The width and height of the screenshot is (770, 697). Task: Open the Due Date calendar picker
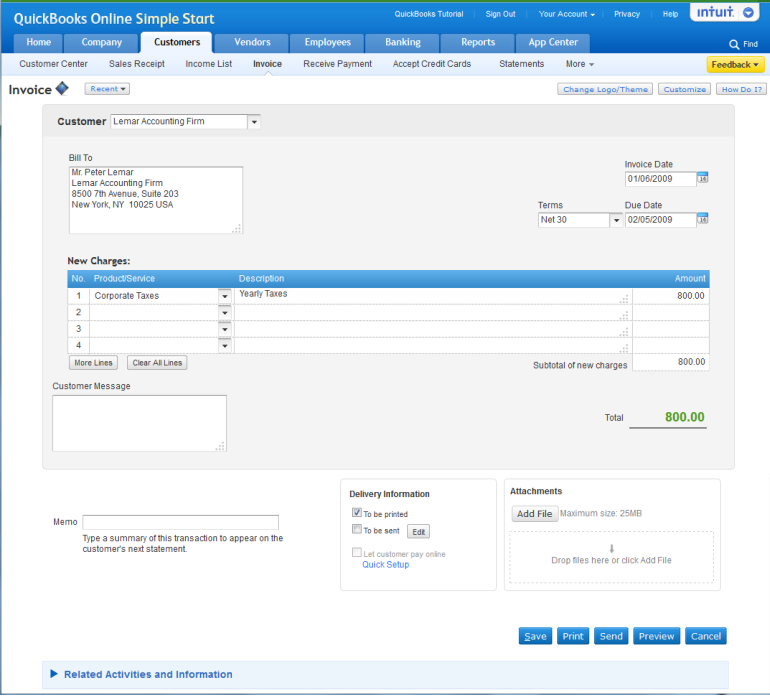(703, 218)
